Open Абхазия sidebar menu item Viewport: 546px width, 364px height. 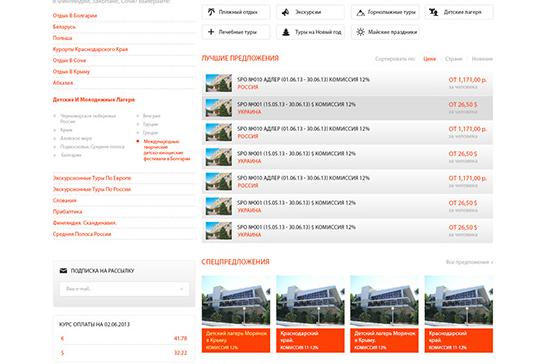coord(63,83)
